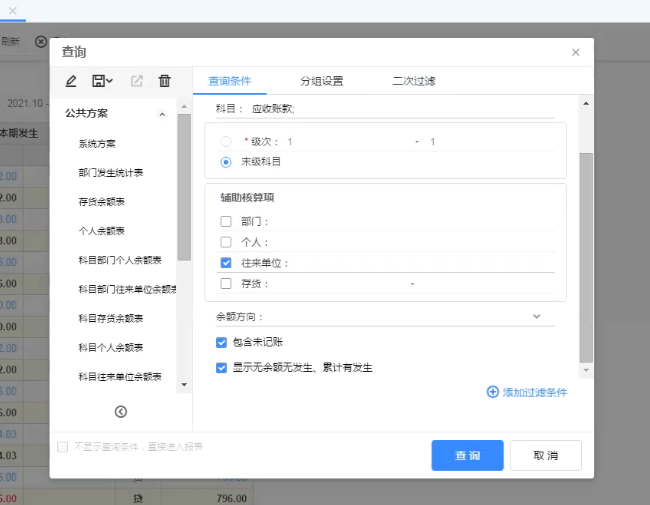Click the 取消 button

(546, 455)
